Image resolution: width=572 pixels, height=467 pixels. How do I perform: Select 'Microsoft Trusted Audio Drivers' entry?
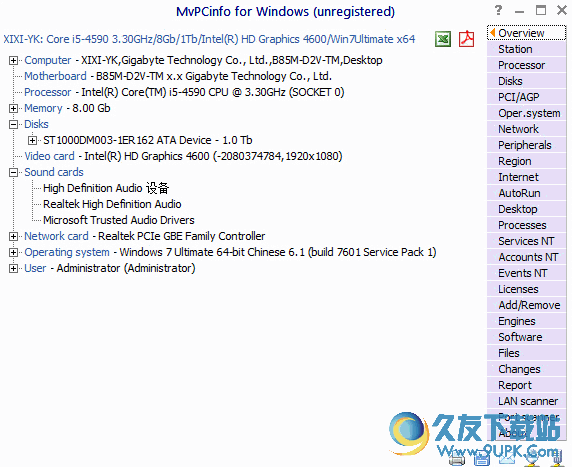click(x=119, y=220)
